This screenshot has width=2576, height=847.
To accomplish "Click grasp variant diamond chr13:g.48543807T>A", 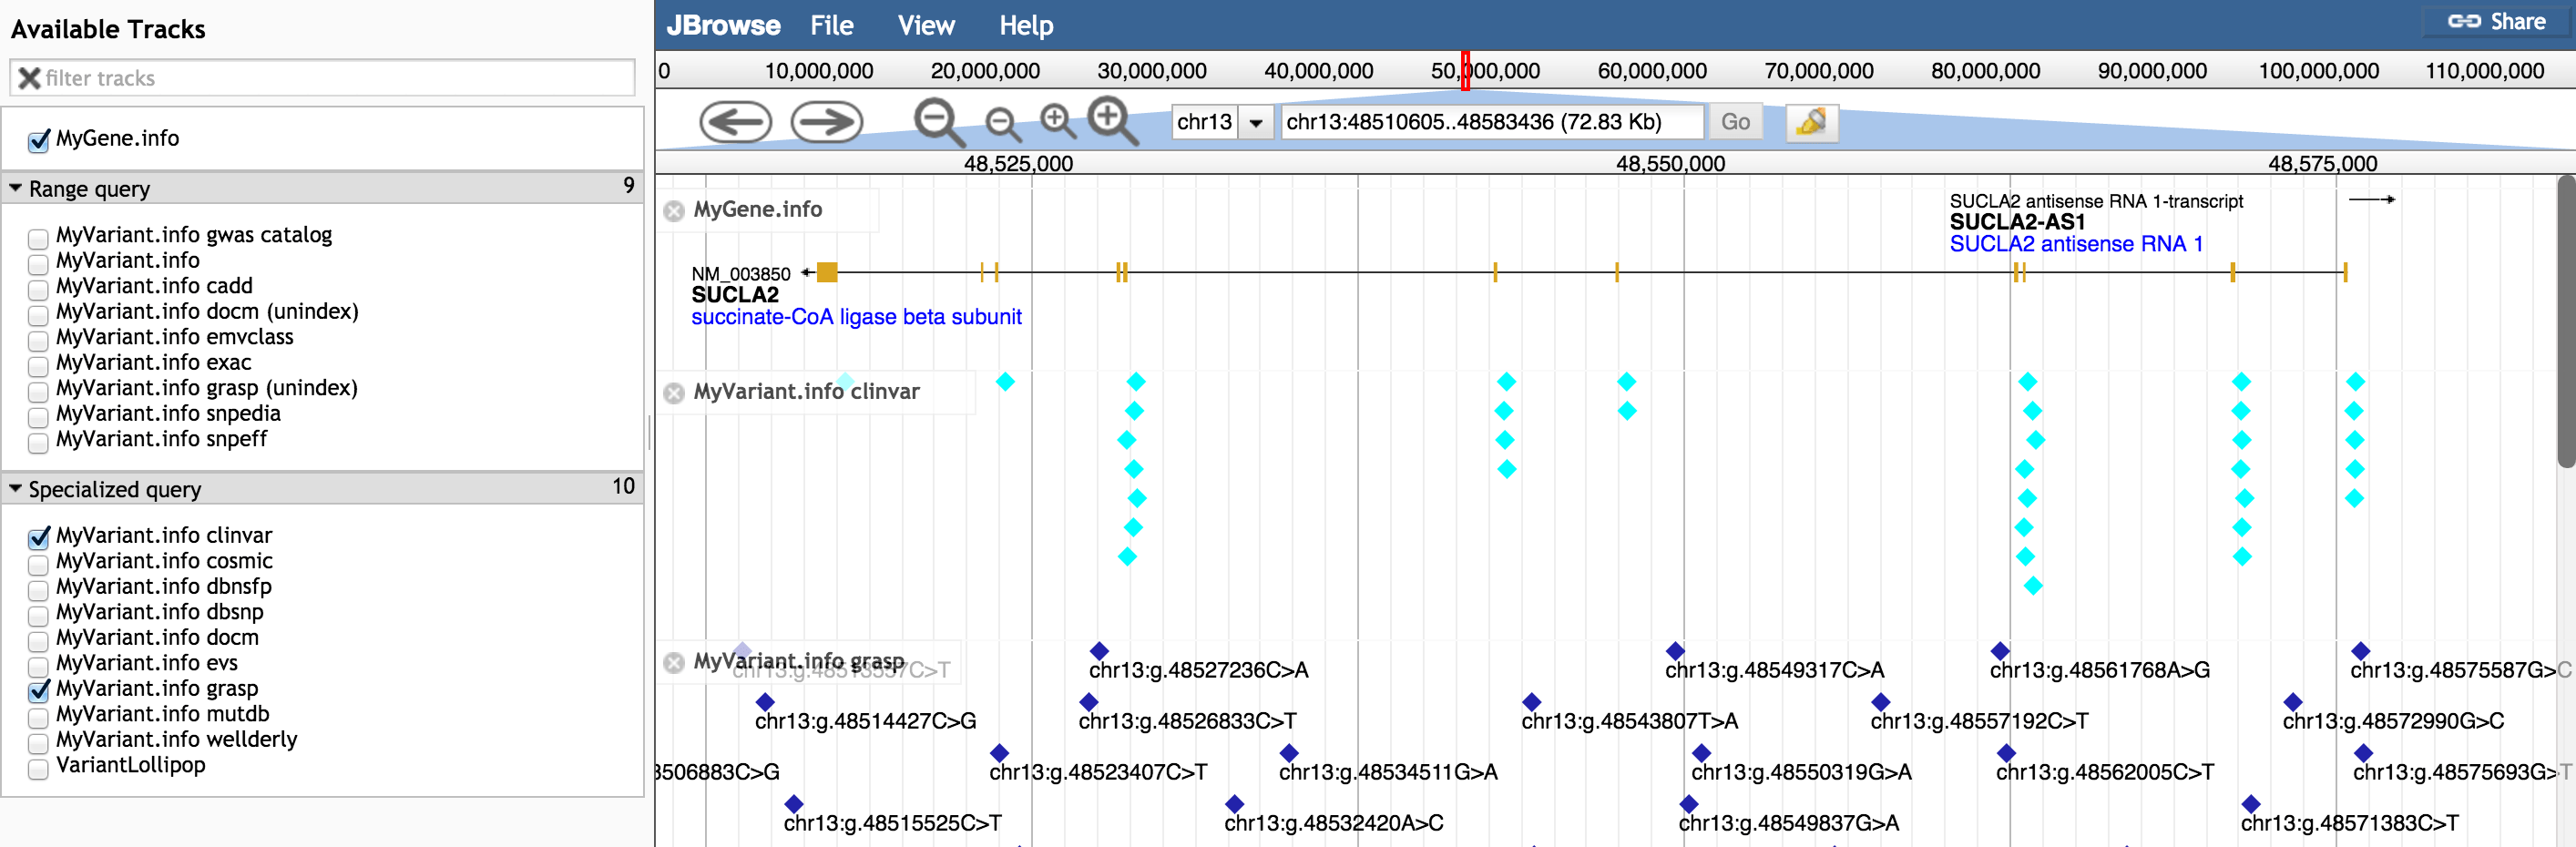I will [x=1531, y=702].
